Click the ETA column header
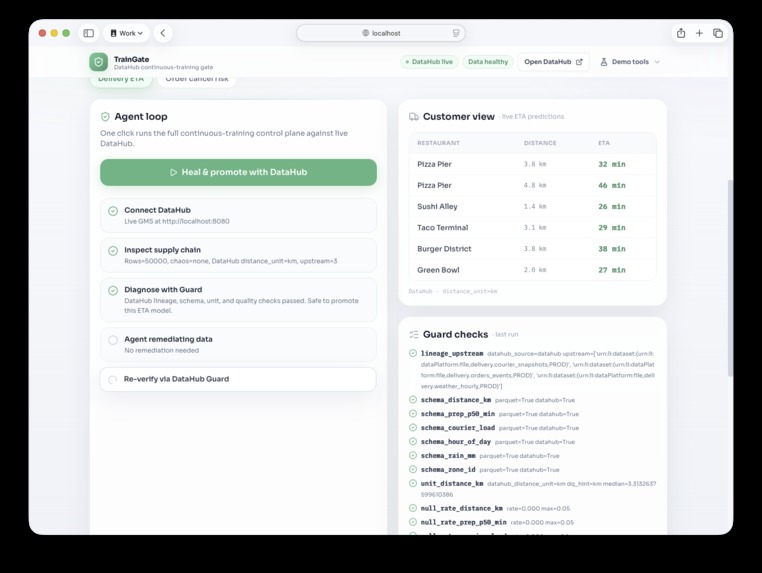The height and width of the screenshot is (573, 762). coord(604,143)
